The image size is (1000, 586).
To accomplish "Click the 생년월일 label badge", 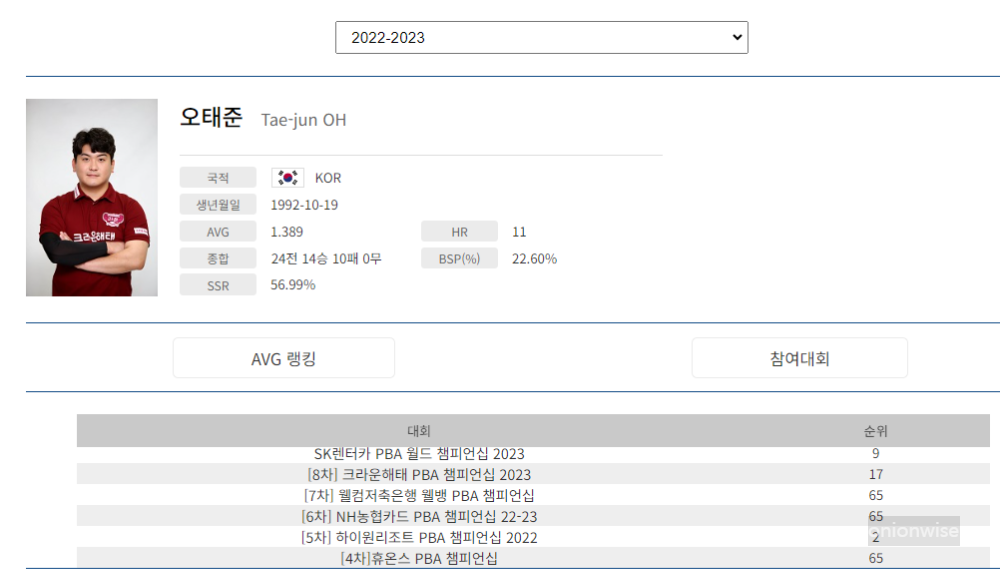I will tap(217, 204).
